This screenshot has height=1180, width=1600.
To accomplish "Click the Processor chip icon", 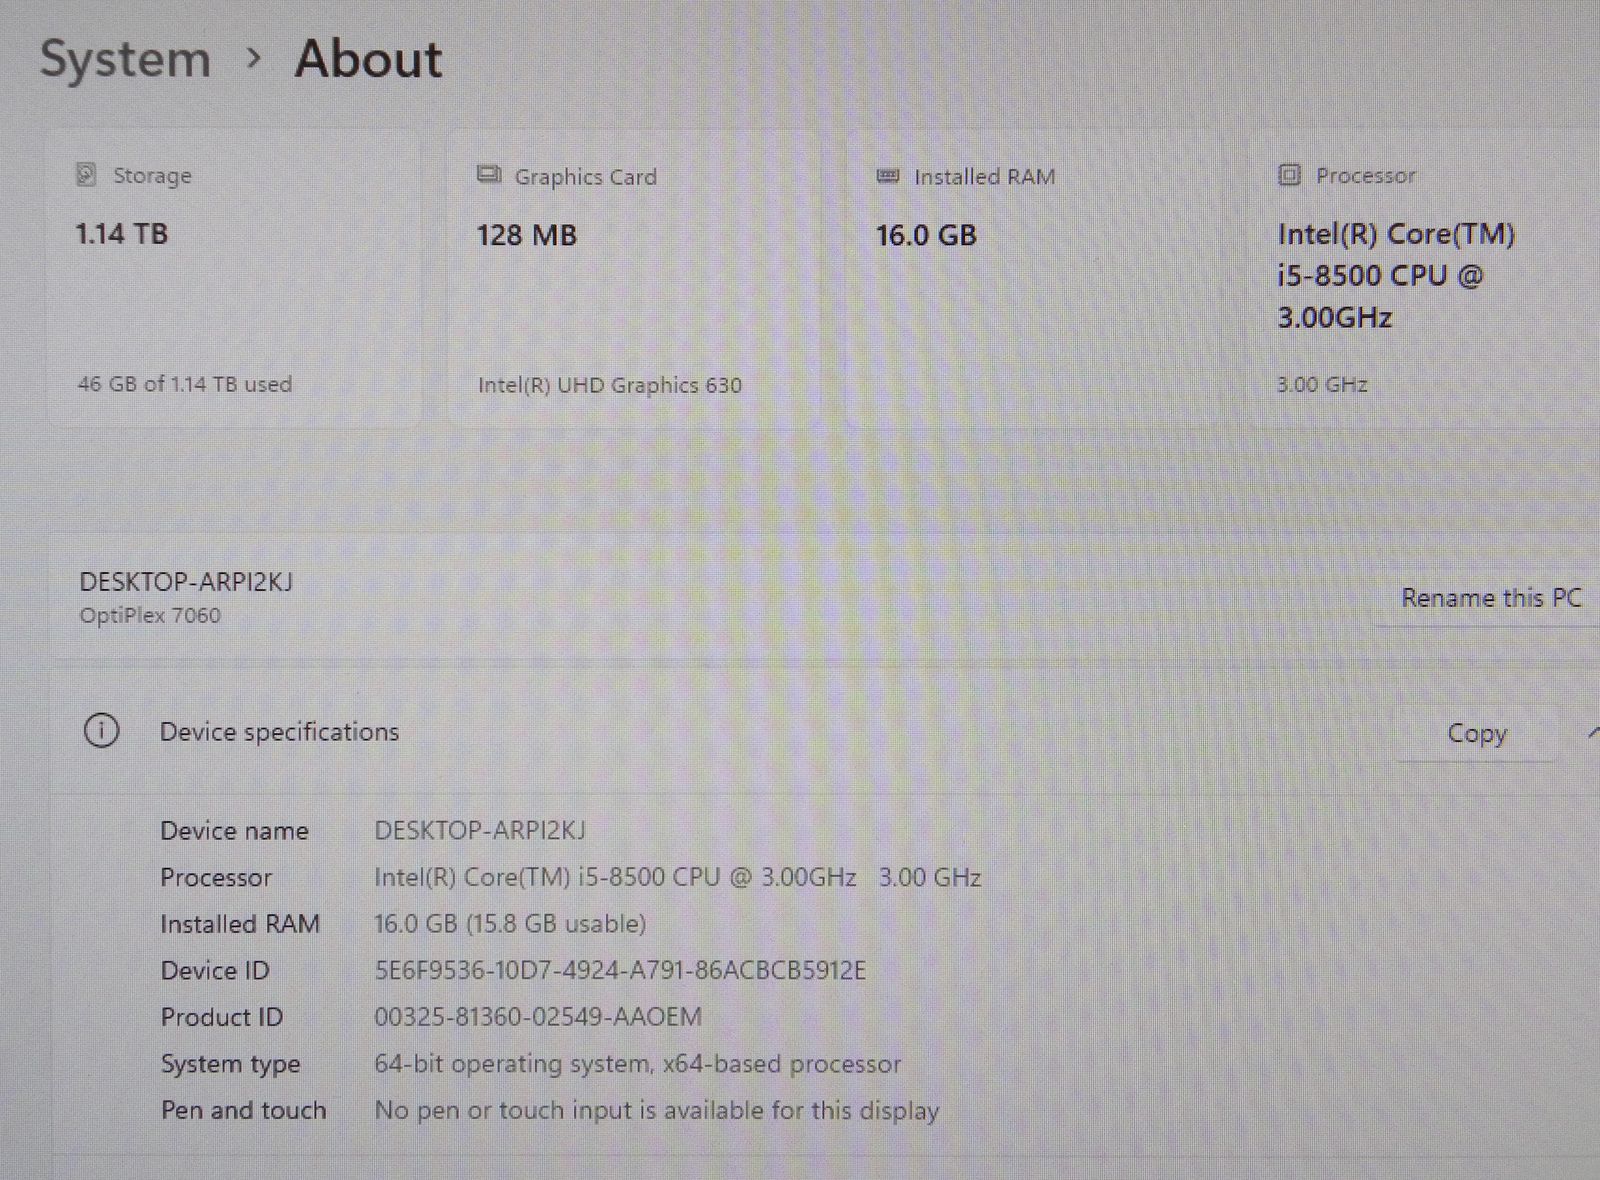I will click(1289, 176).
